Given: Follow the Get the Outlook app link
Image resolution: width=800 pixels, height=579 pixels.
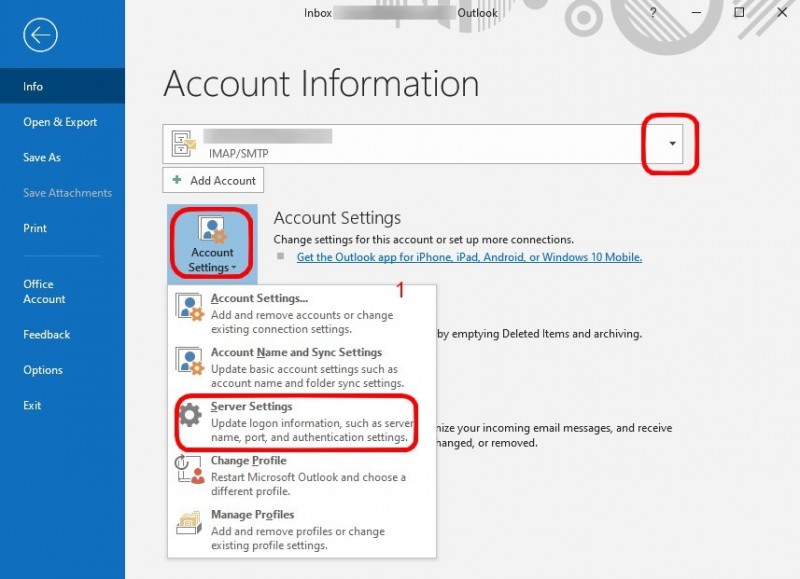Looking at the screenshot, I should (469, 257).
